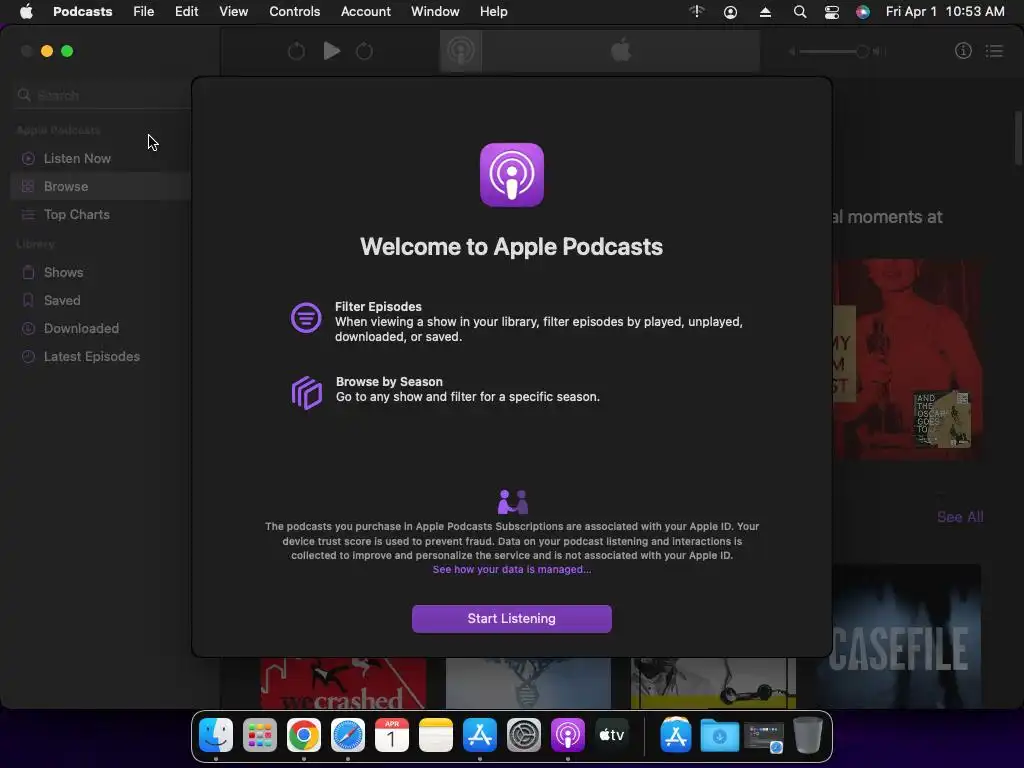
Task: Adjust the volume slider in toolbar
Action: (835, 51)
